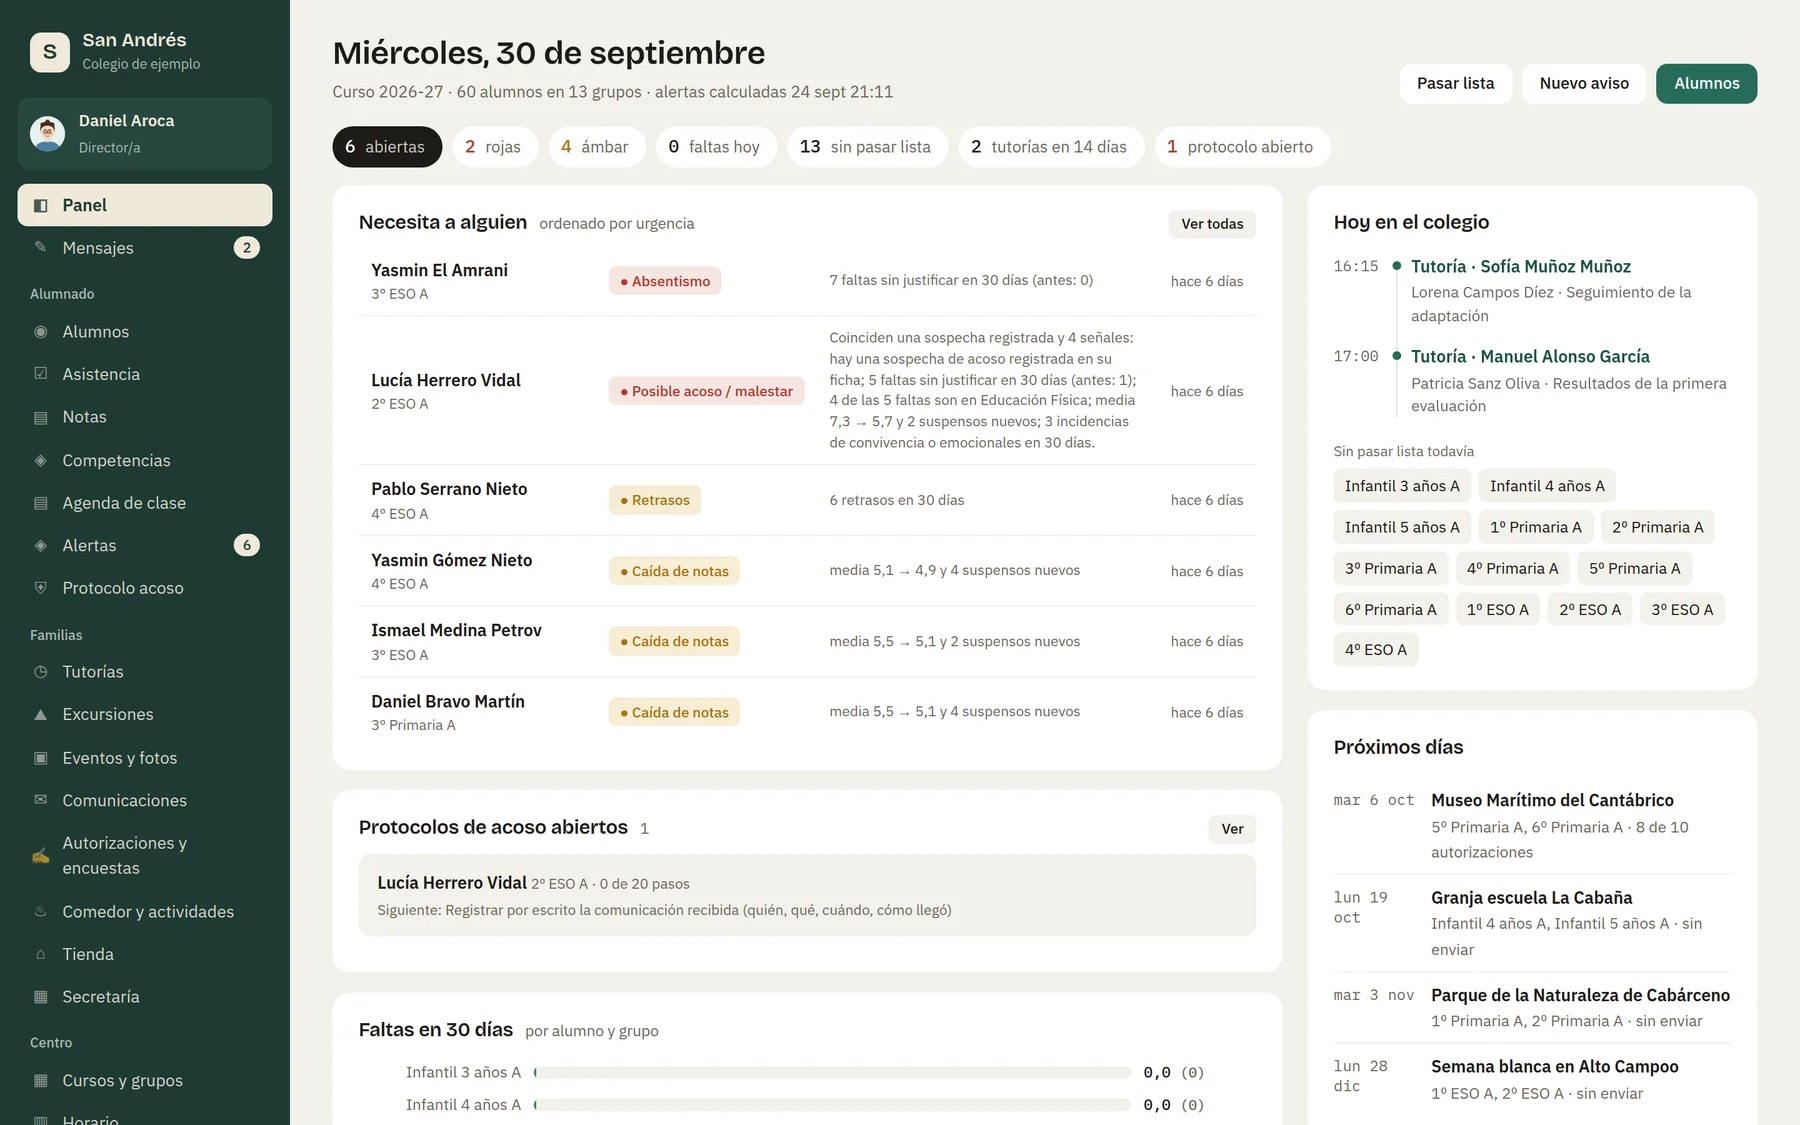
Task: Click the Protocolo acoso shield icon
Action: pos(41,588)
